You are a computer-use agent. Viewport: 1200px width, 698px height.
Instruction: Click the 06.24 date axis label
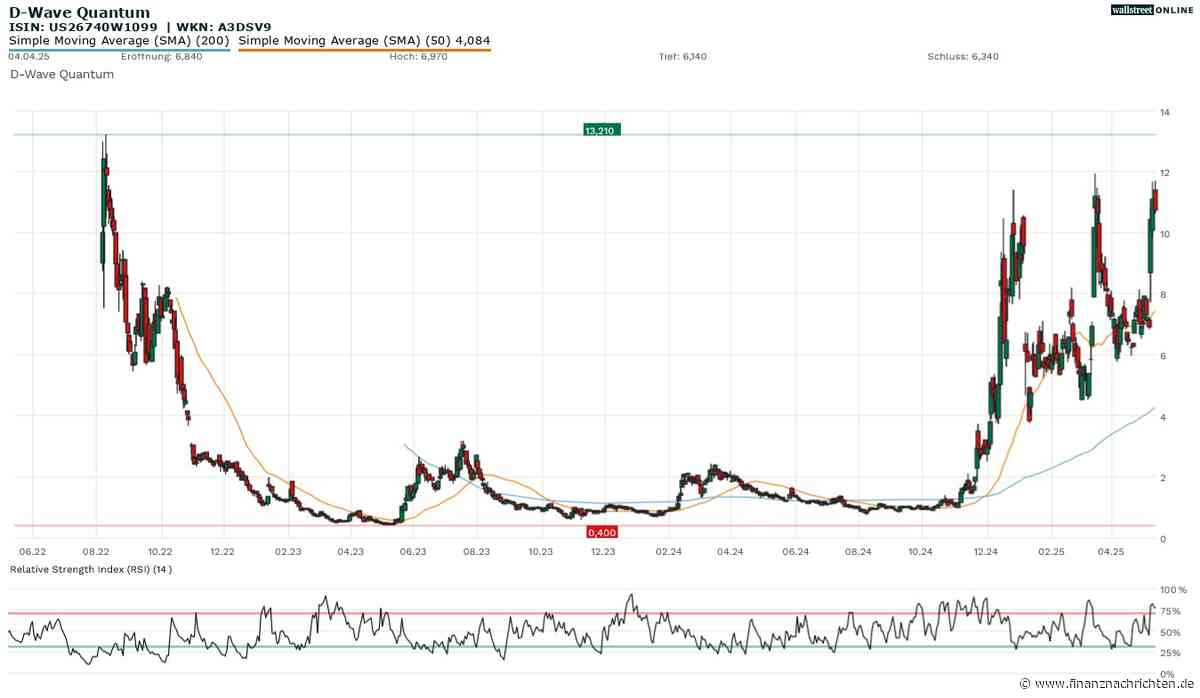[795, 550]
